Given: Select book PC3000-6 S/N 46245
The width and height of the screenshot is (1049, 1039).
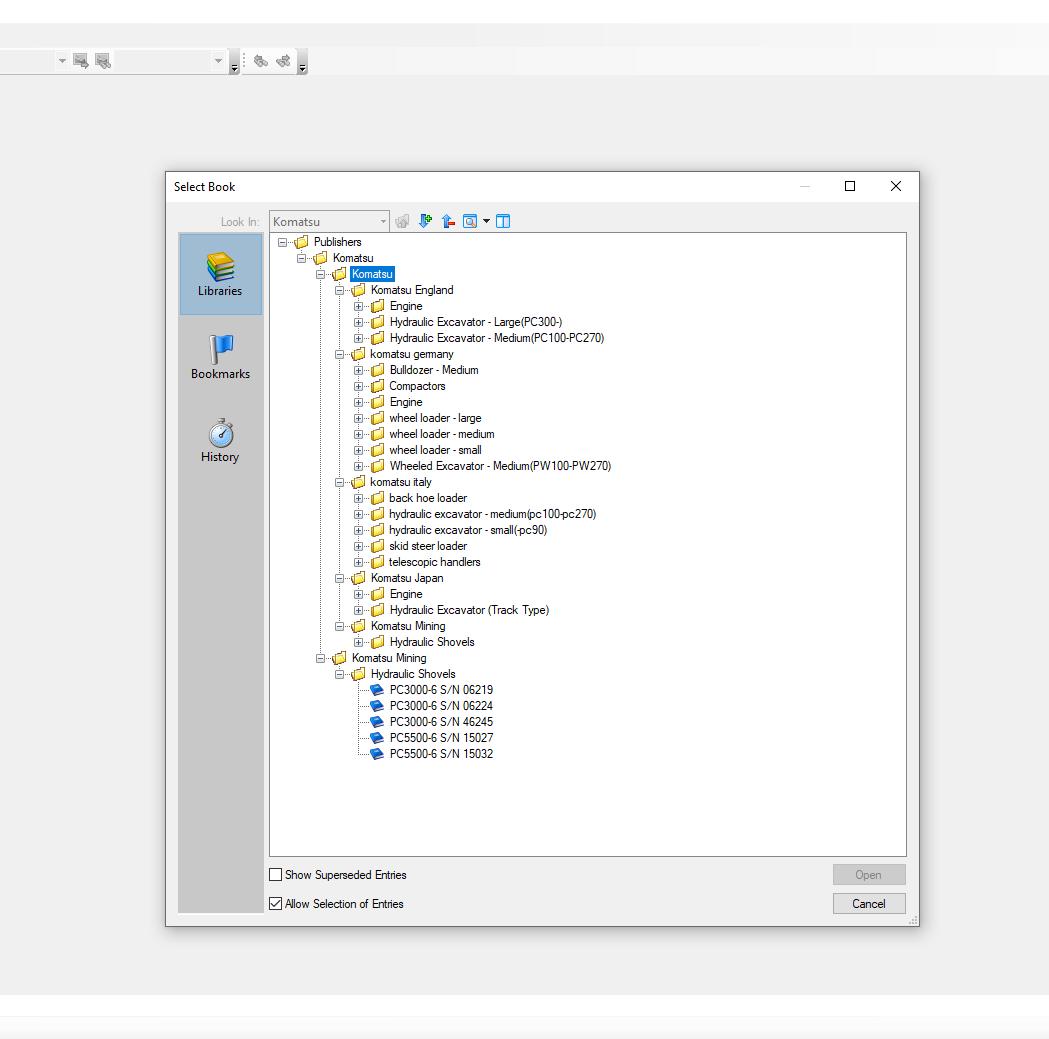Looking at the screenshot, I should point(441,722).
